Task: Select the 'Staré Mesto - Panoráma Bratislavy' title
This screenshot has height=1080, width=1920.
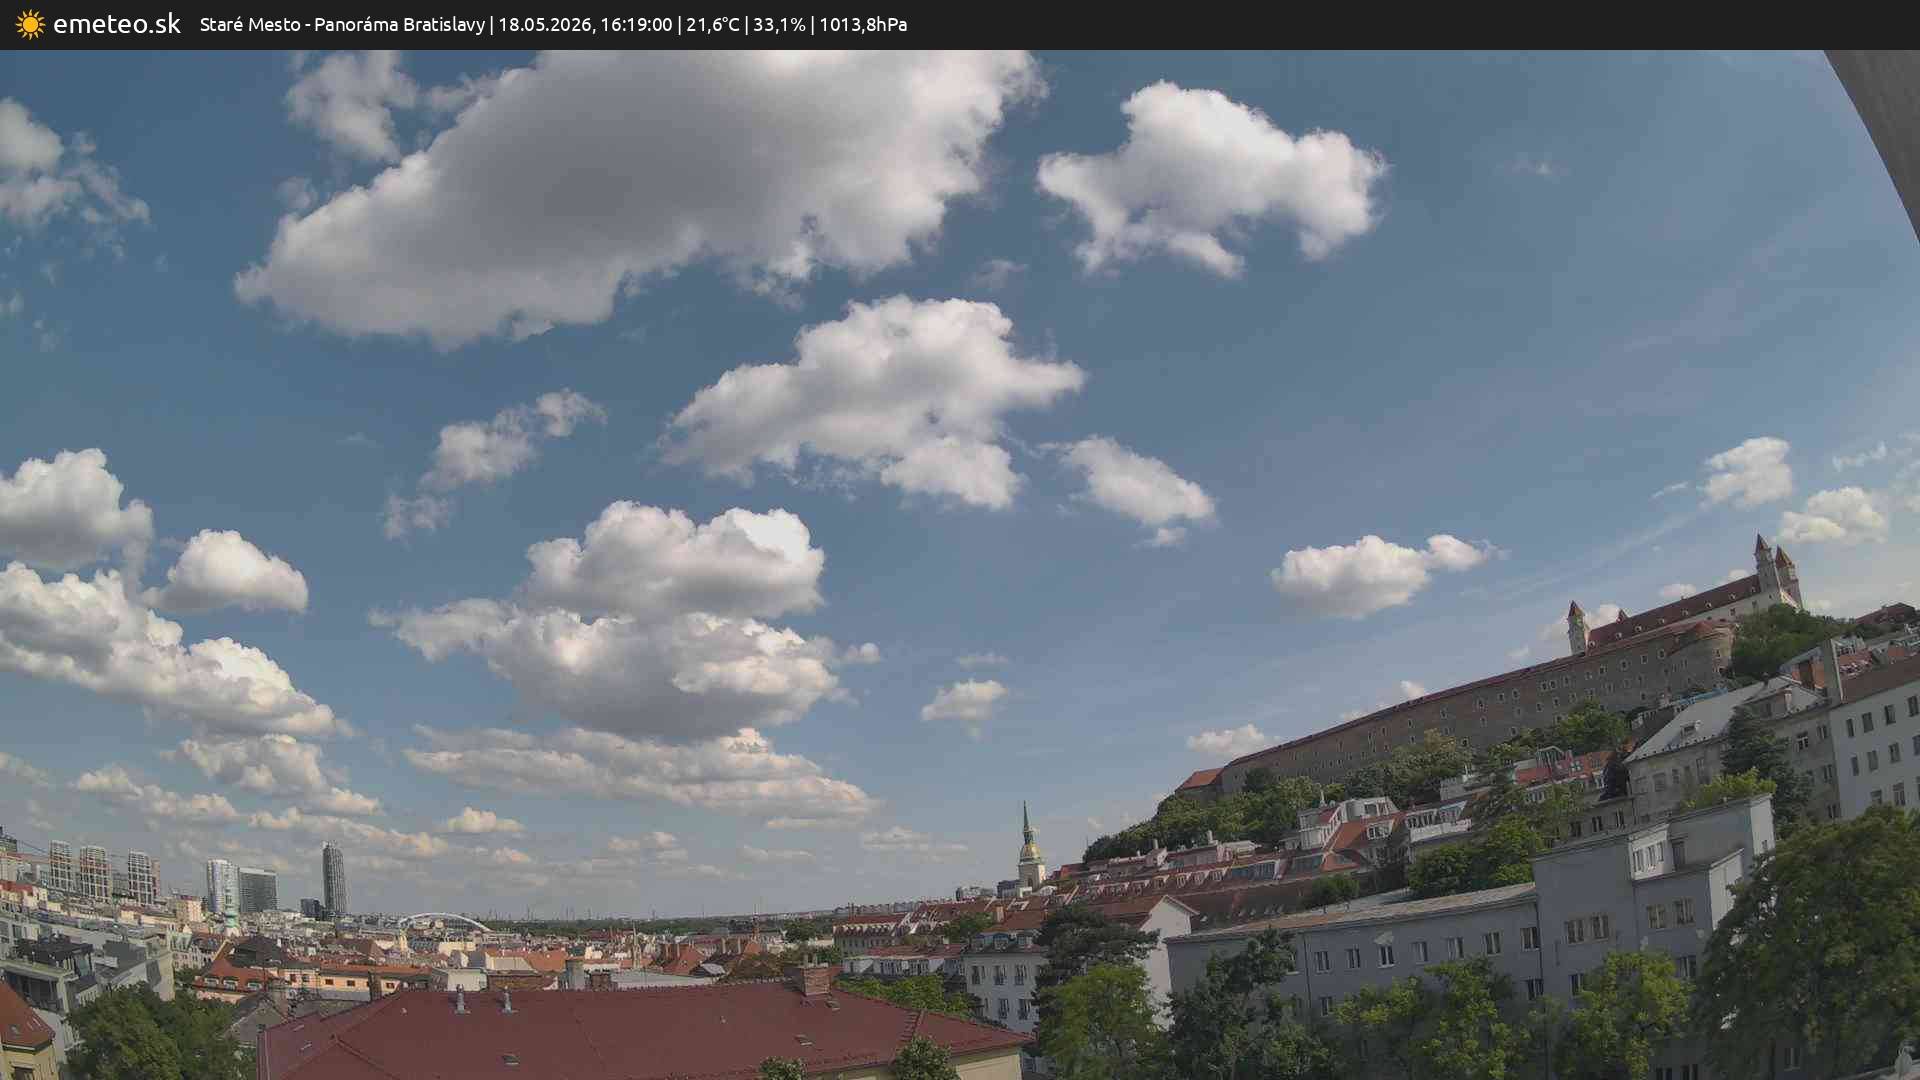Action: tap(342, 24)
